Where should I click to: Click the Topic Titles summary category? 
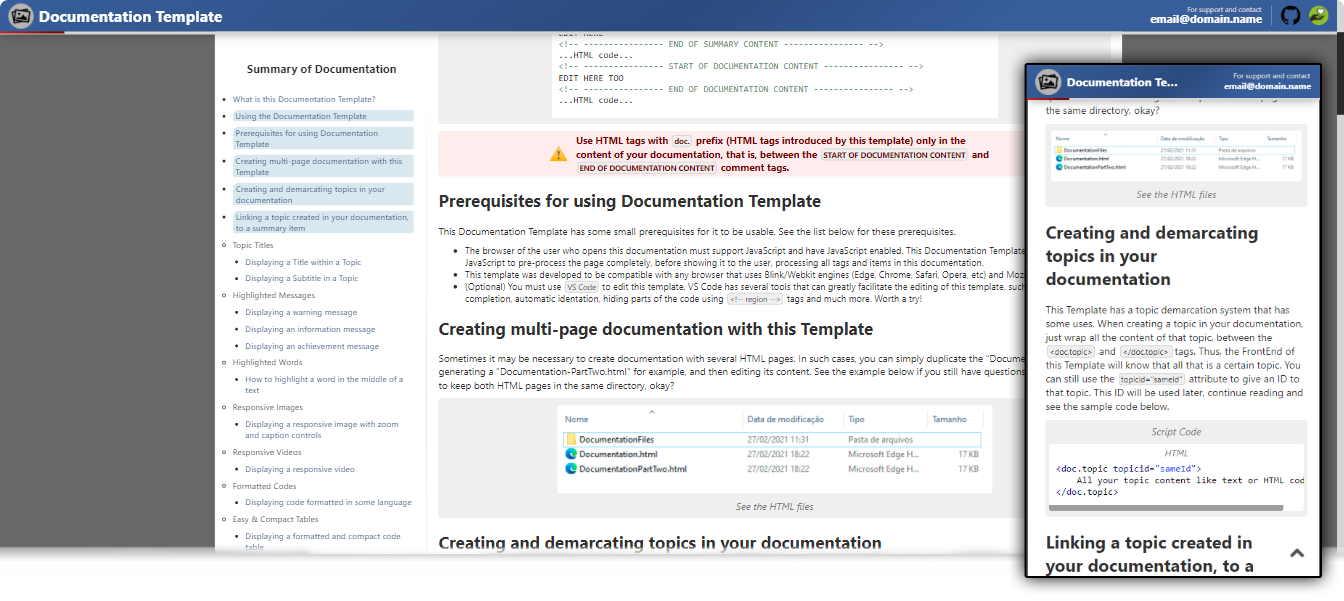click(253, 245)
